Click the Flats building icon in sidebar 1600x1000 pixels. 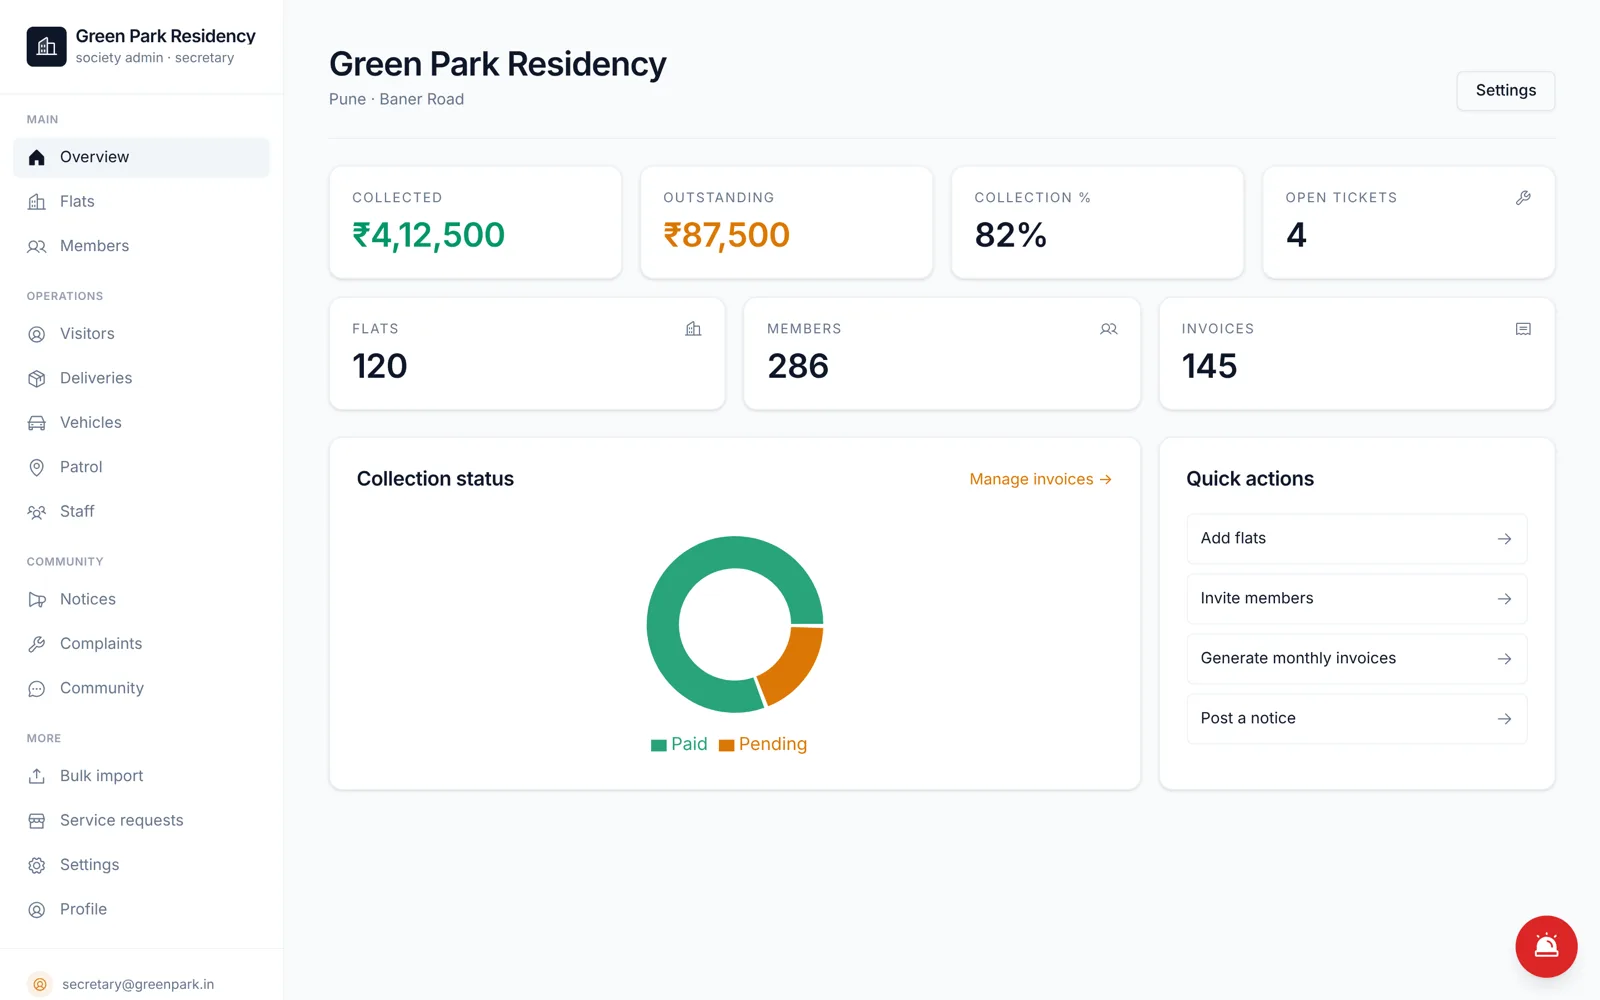click(x=37, y=202)
